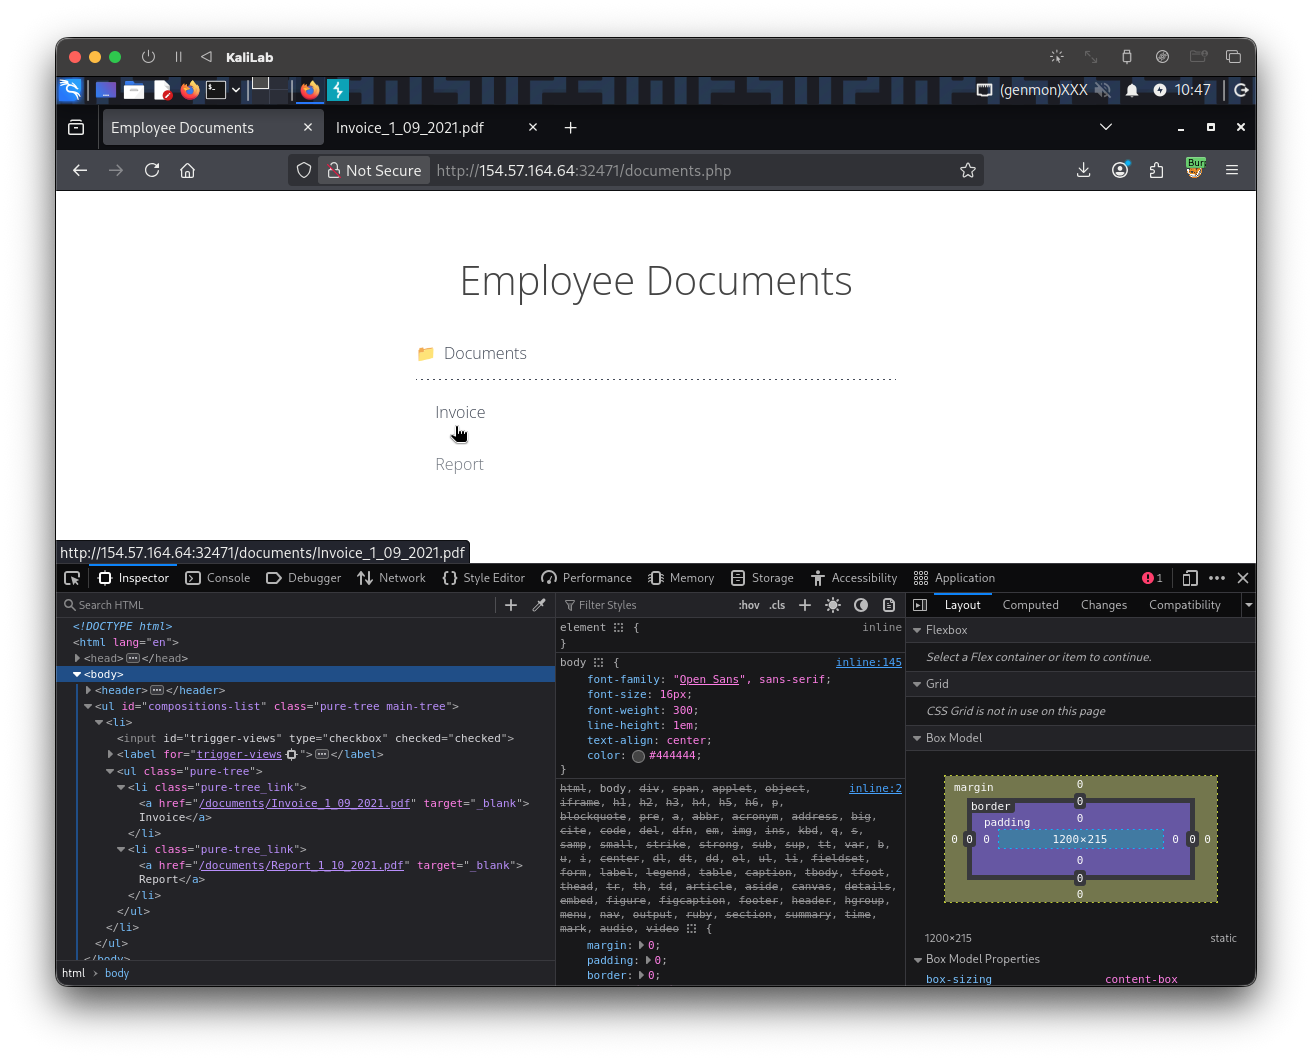Activate the element picker tool in DevTools
This screenshot has height=1060, width=1312.
click(71, 578)
